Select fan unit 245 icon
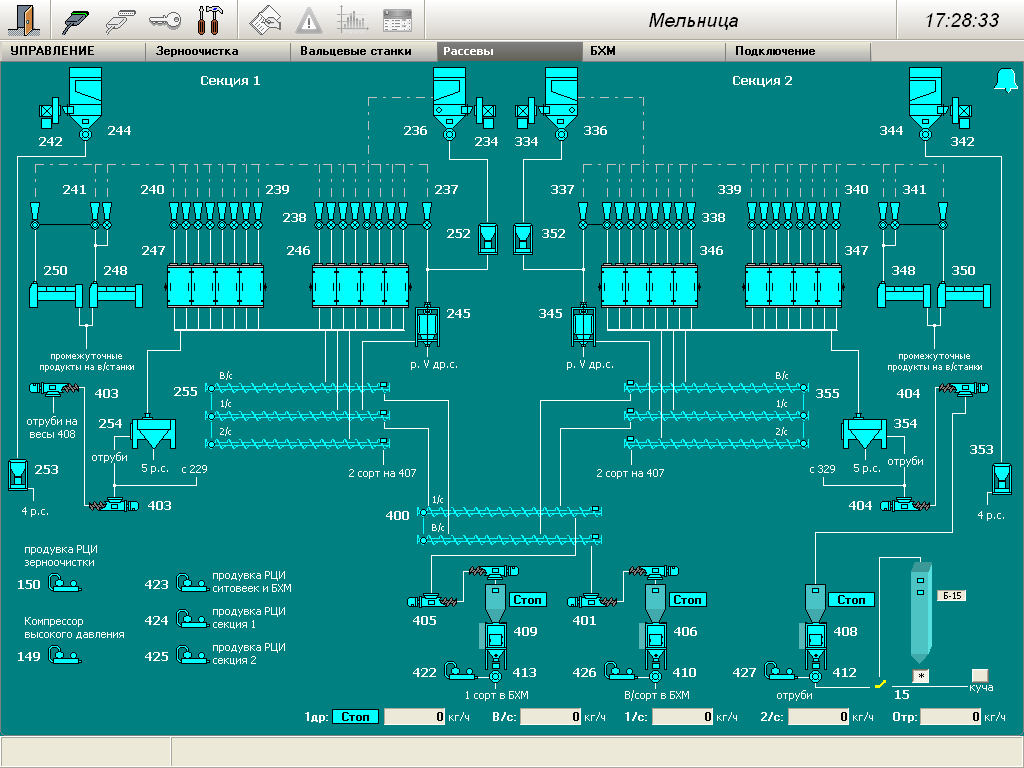The width and height of the screenshot is (1024, 768). tap(428, 324)
